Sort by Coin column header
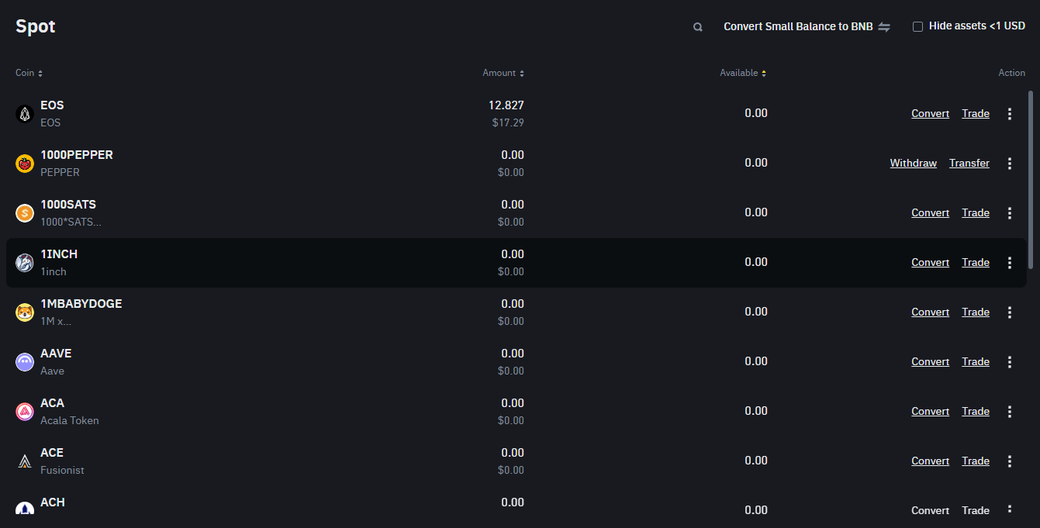 tap(29, 73)
